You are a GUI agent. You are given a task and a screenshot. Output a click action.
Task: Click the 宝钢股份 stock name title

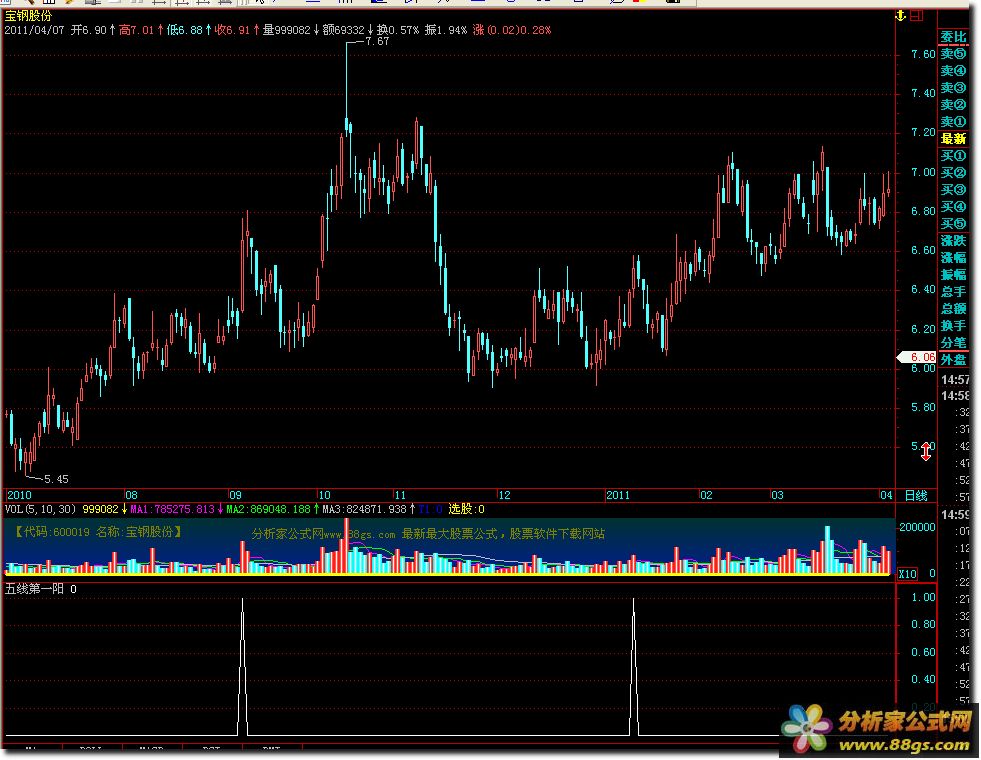click(28, 16)
